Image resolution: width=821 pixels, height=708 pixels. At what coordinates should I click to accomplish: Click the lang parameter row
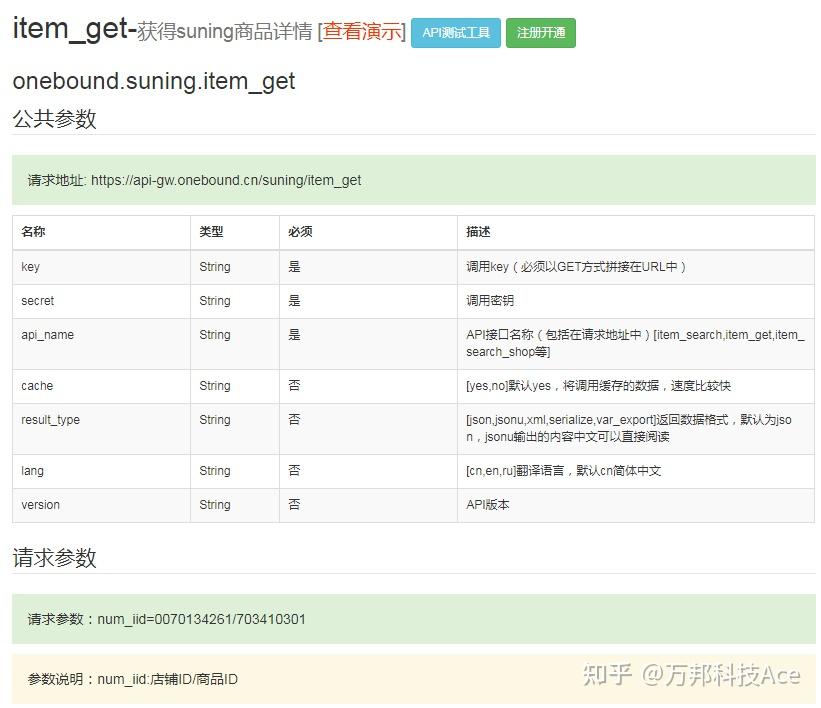tap(29, 470)
